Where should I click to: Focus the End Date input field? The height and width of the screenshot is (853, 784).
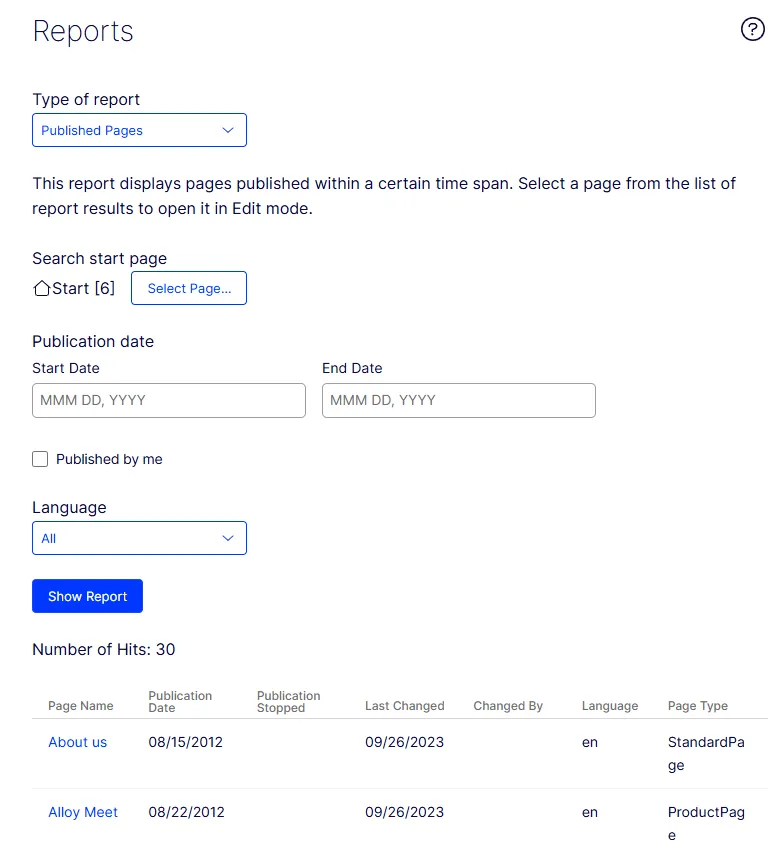coord(459,400)
